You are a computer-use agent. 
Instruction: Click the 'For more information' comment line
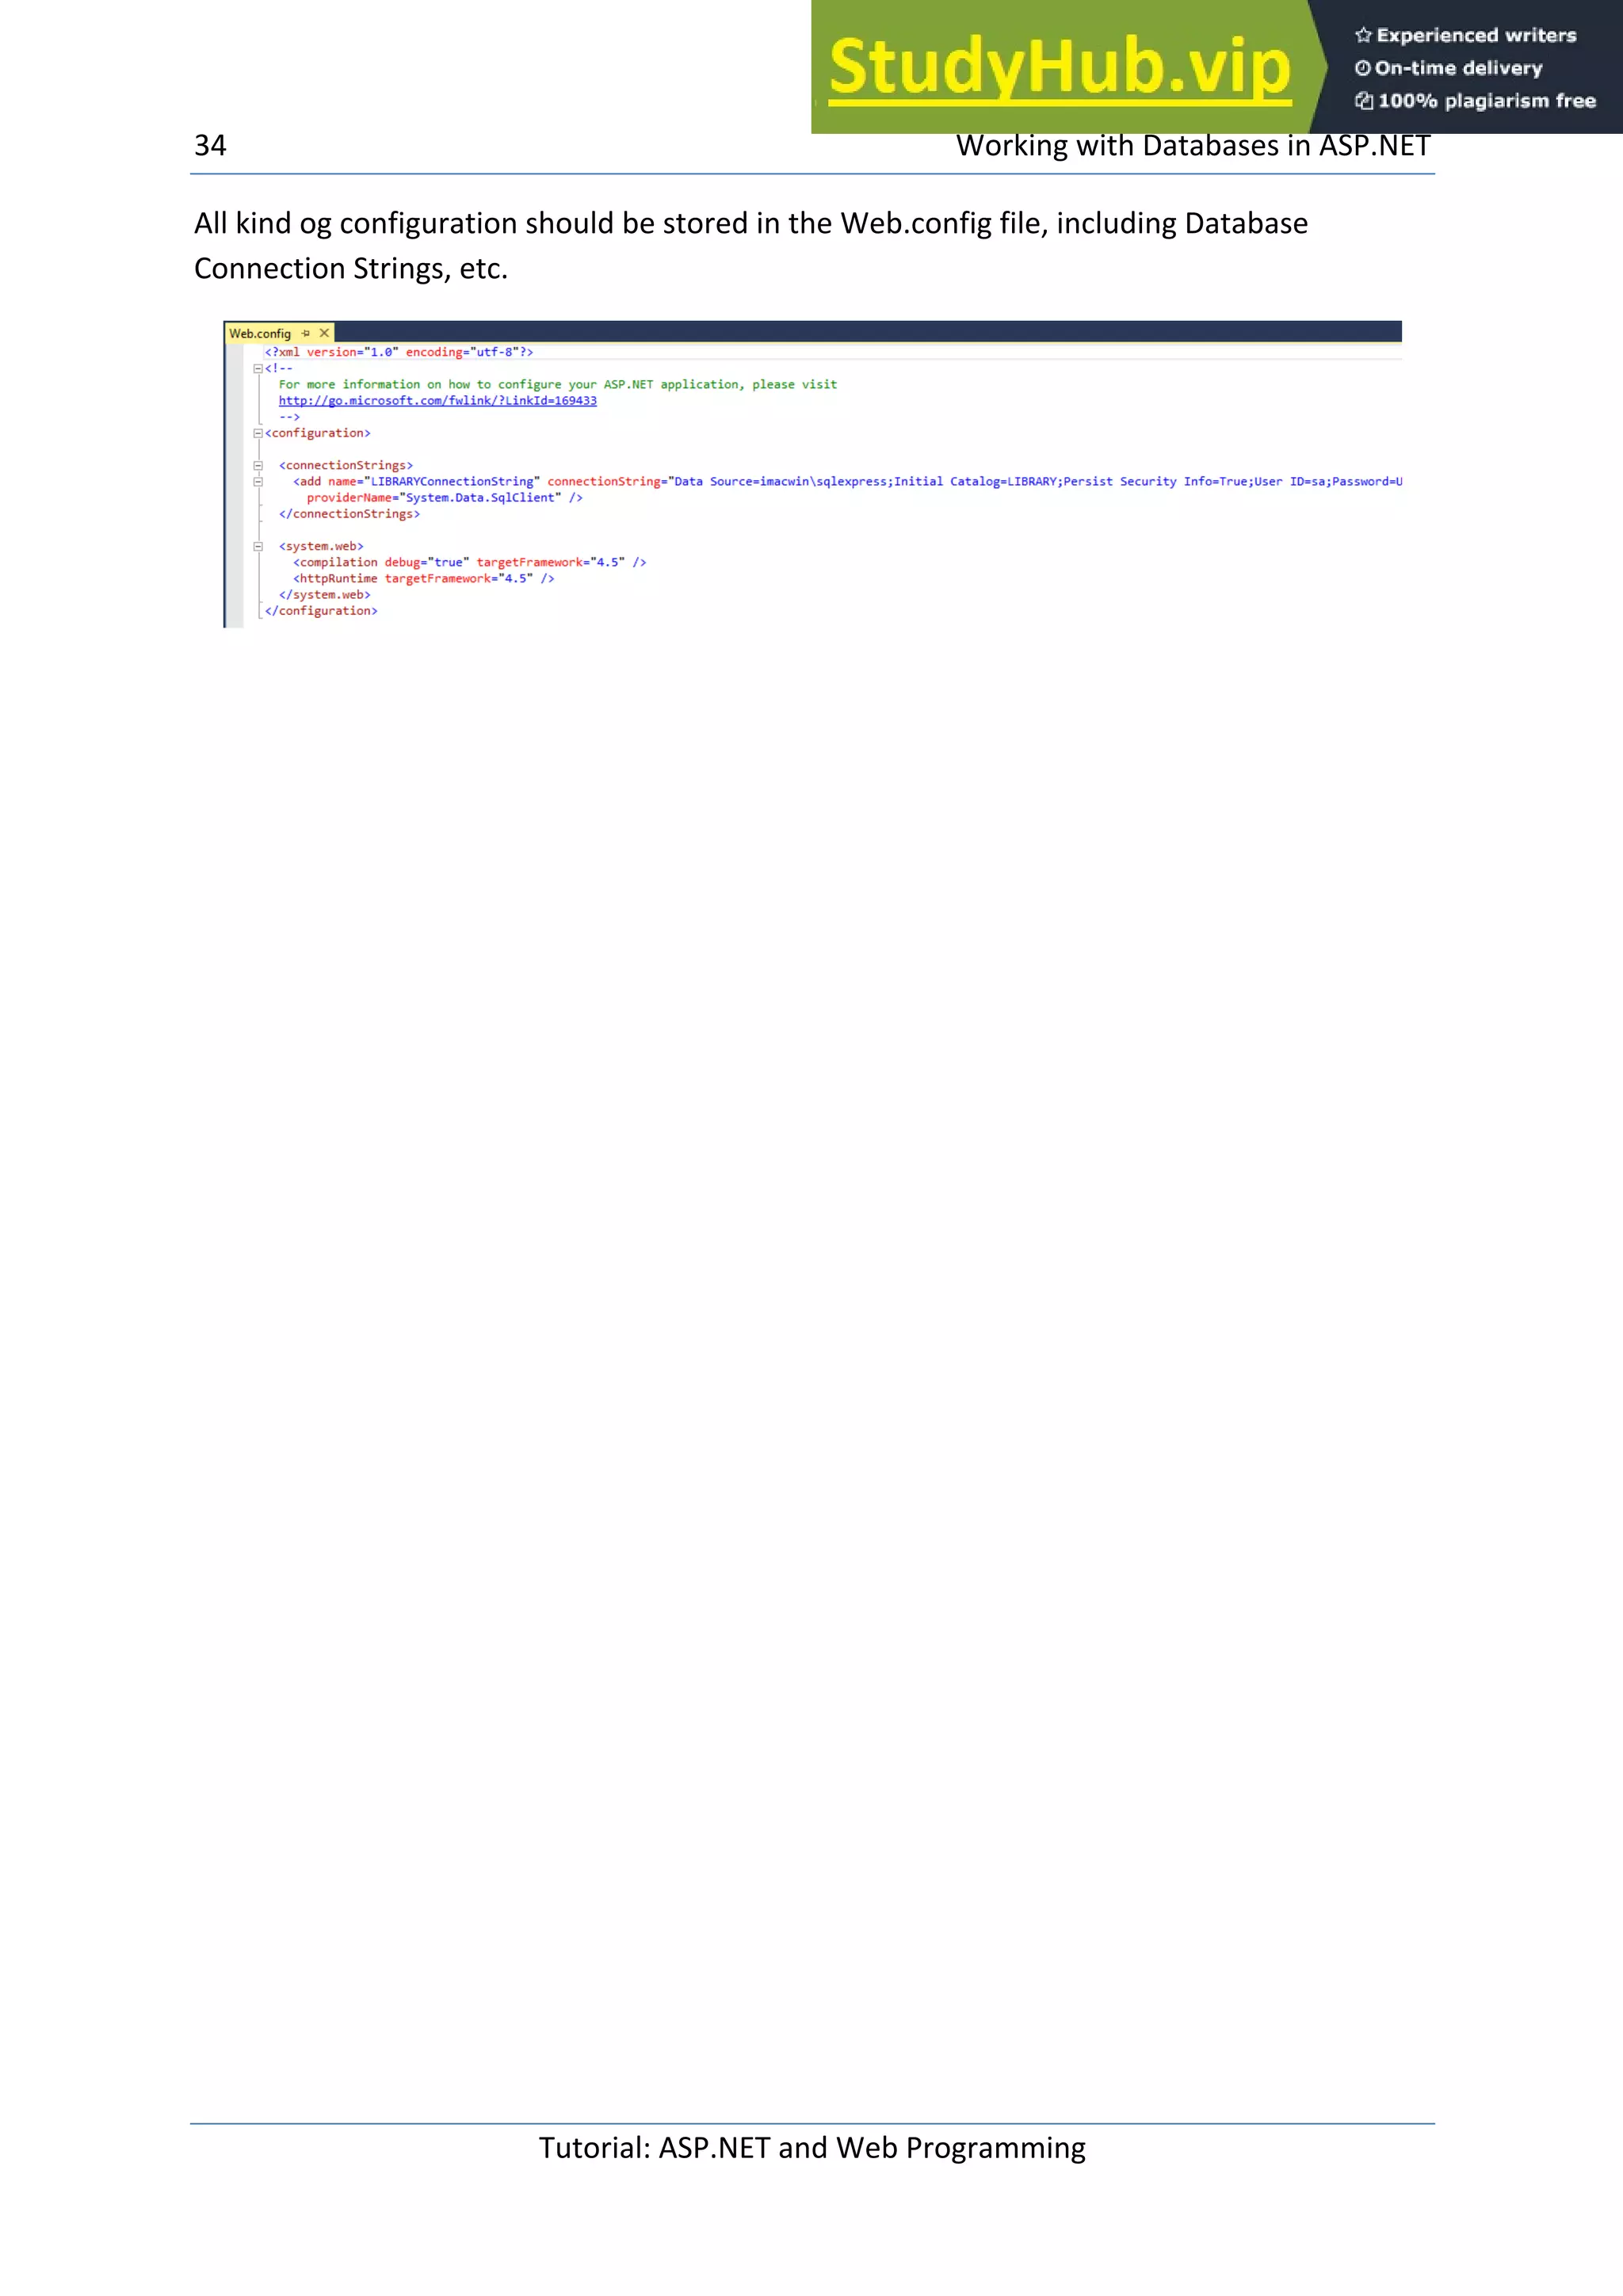pos(557,385)
